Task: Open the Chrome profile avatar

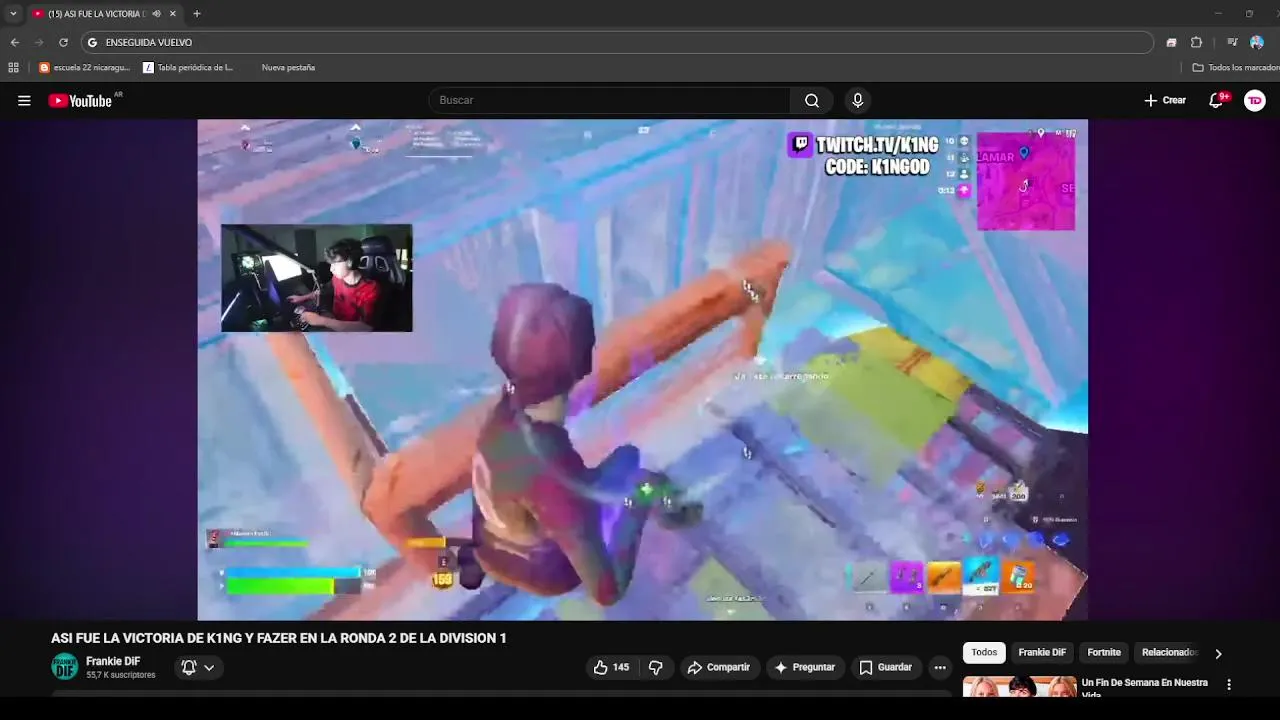Action: tap(1257, 42)
